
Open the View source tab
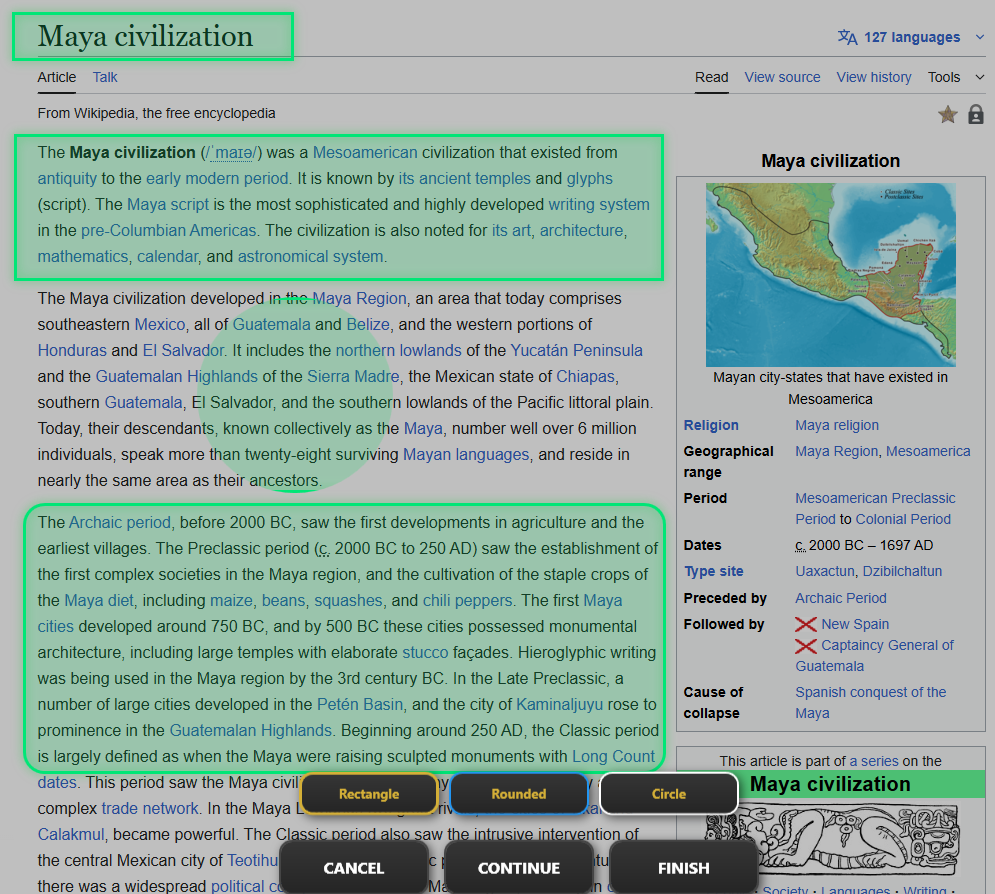pyautogui.click(x=782, y=77)
